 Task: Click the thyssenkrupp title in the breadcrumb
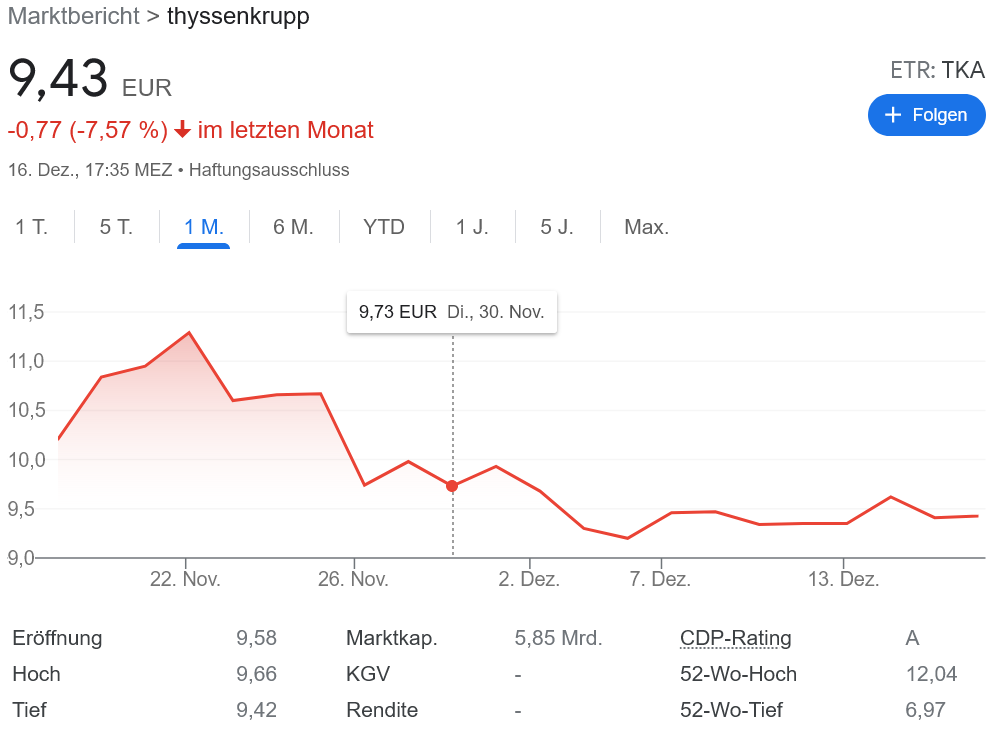(237, 16)
